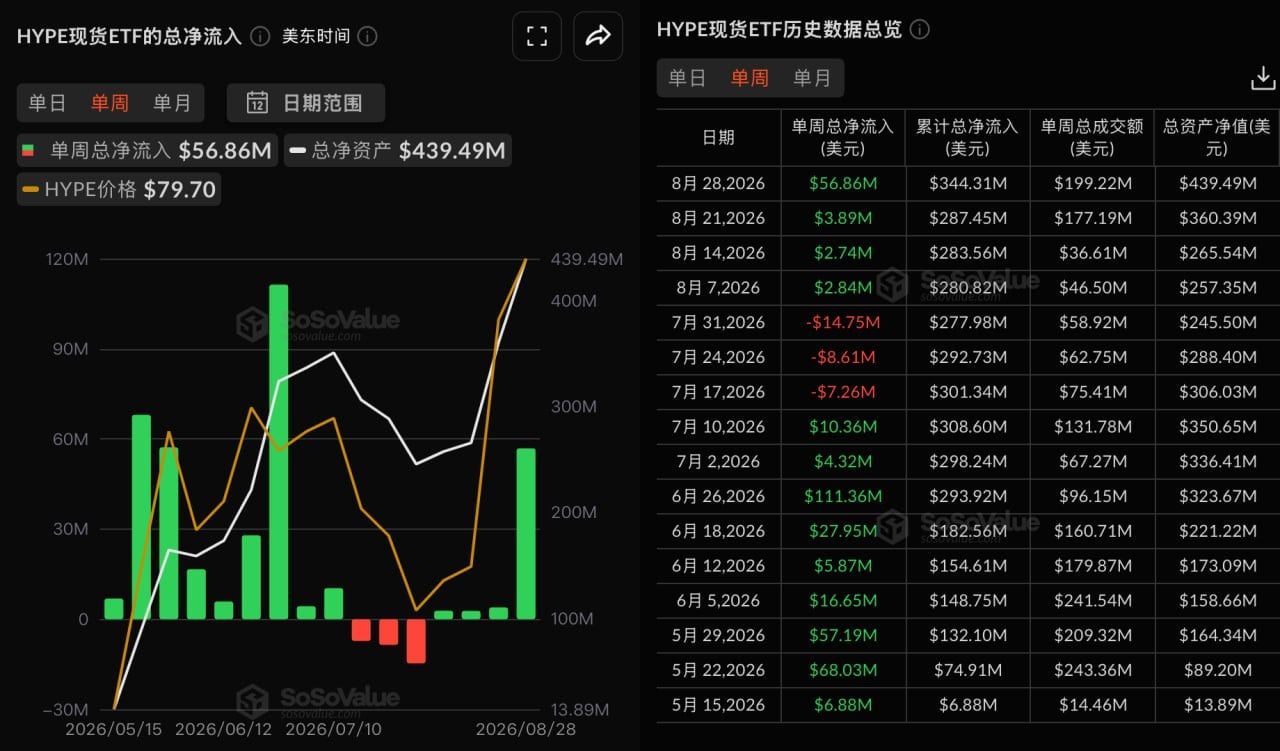Switch chart to 单月 view
Image resolution: width=1280 pixels, height=751 pixels.
tap(172, 103)
